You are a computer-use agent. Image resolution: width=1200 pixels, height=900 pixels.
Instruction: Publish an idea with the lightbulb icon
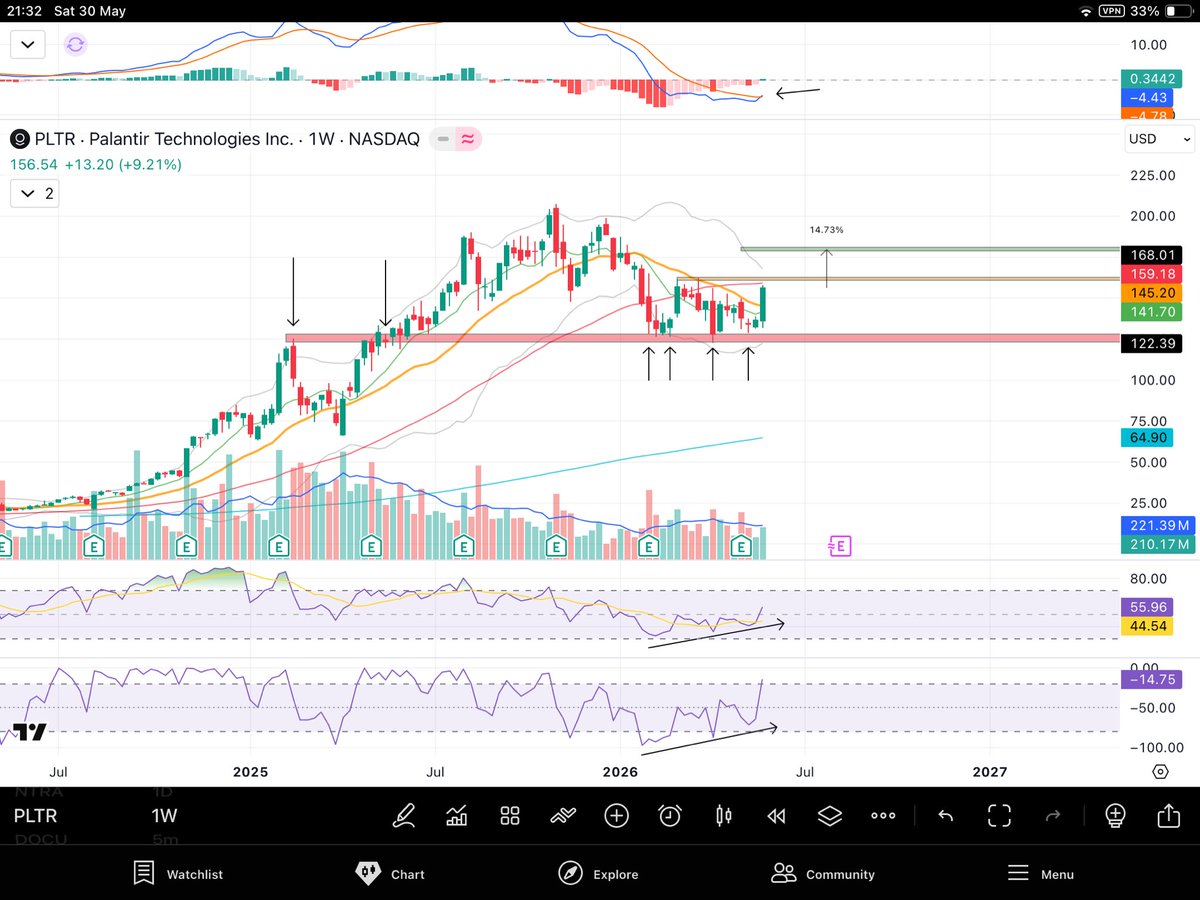(1115, 815)
